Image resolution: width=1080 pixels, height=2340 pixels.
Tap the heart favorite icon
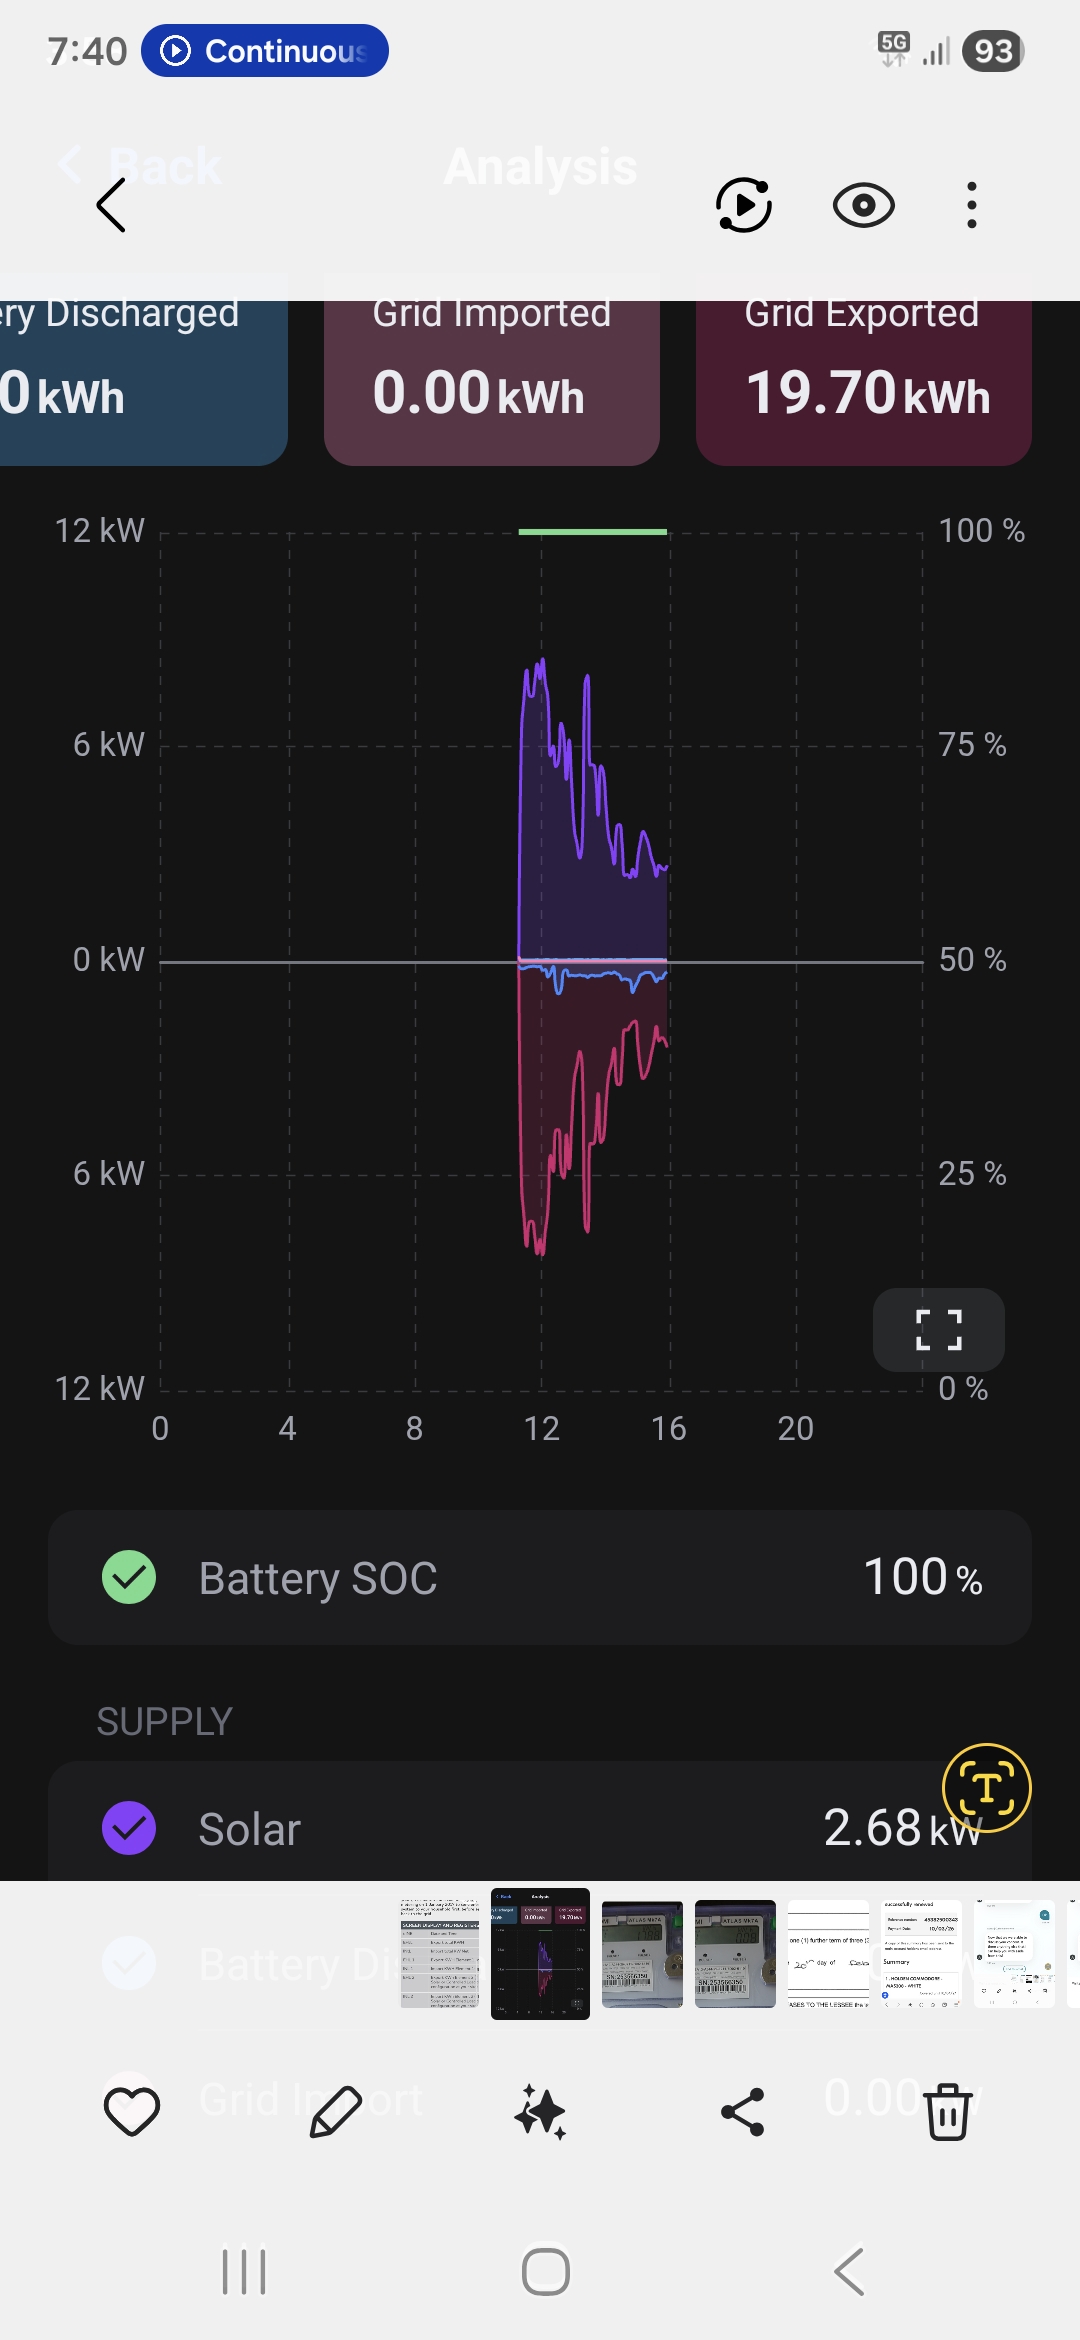click(x=132, y=2112)
